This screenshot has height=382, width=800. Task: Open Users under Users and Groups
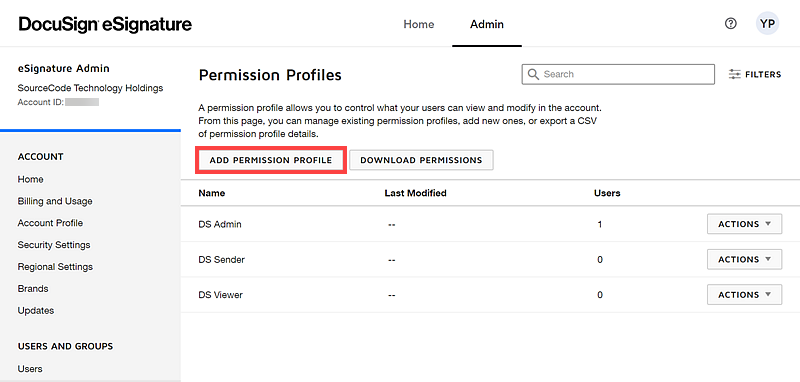click(30, 369)
